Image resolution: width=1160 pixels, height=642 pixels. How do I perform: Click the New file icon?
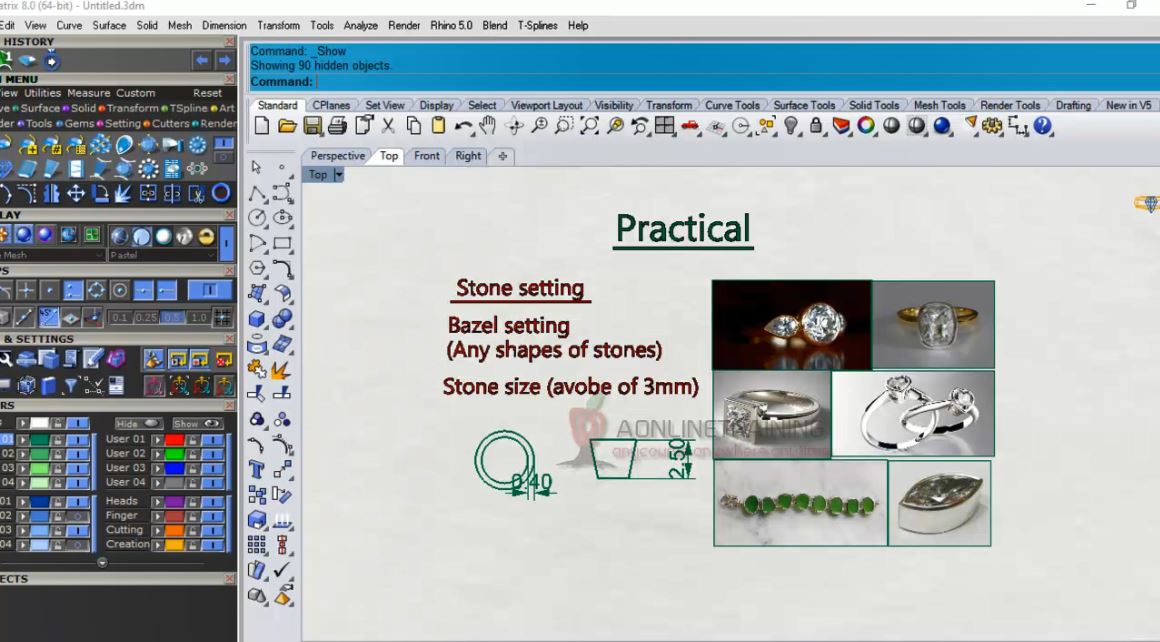262,126
